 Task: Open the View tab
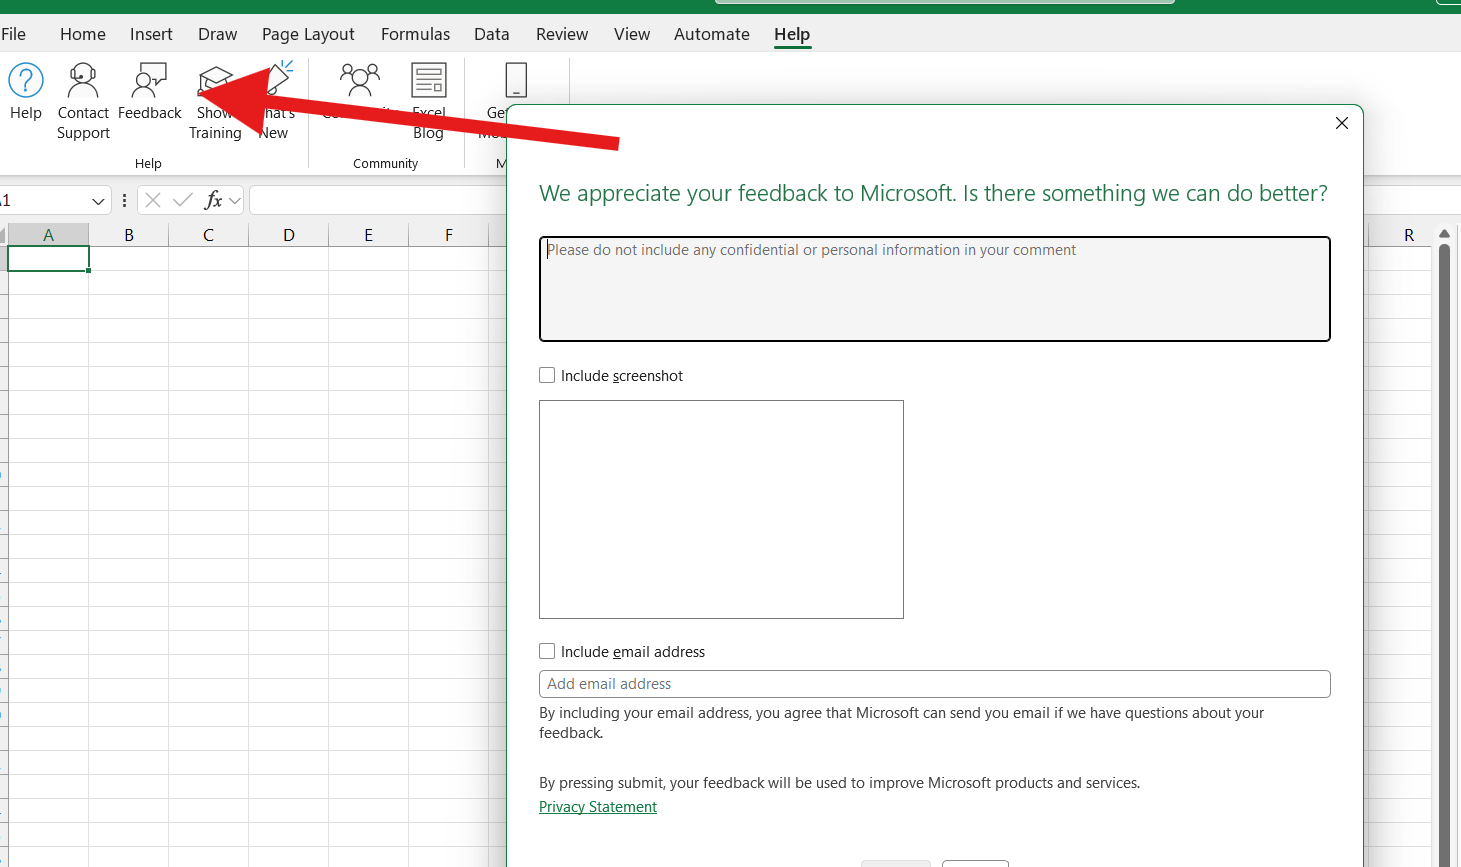[632, 34]
